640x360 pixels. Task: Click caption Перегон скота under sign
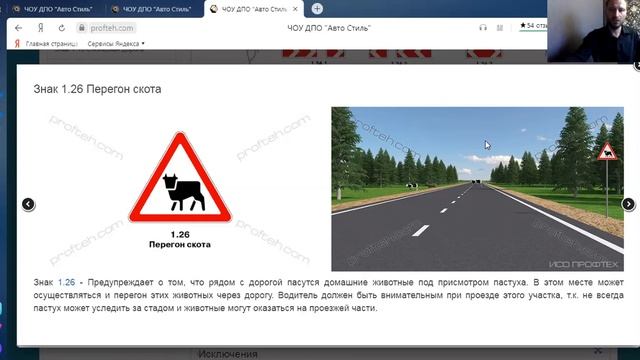tap(180, 244)
